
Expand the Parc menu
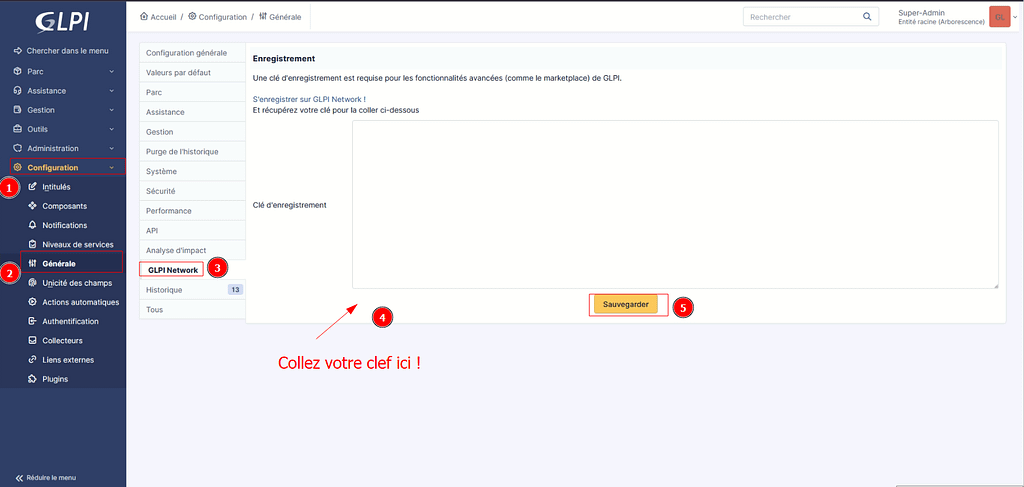point(63,72)
